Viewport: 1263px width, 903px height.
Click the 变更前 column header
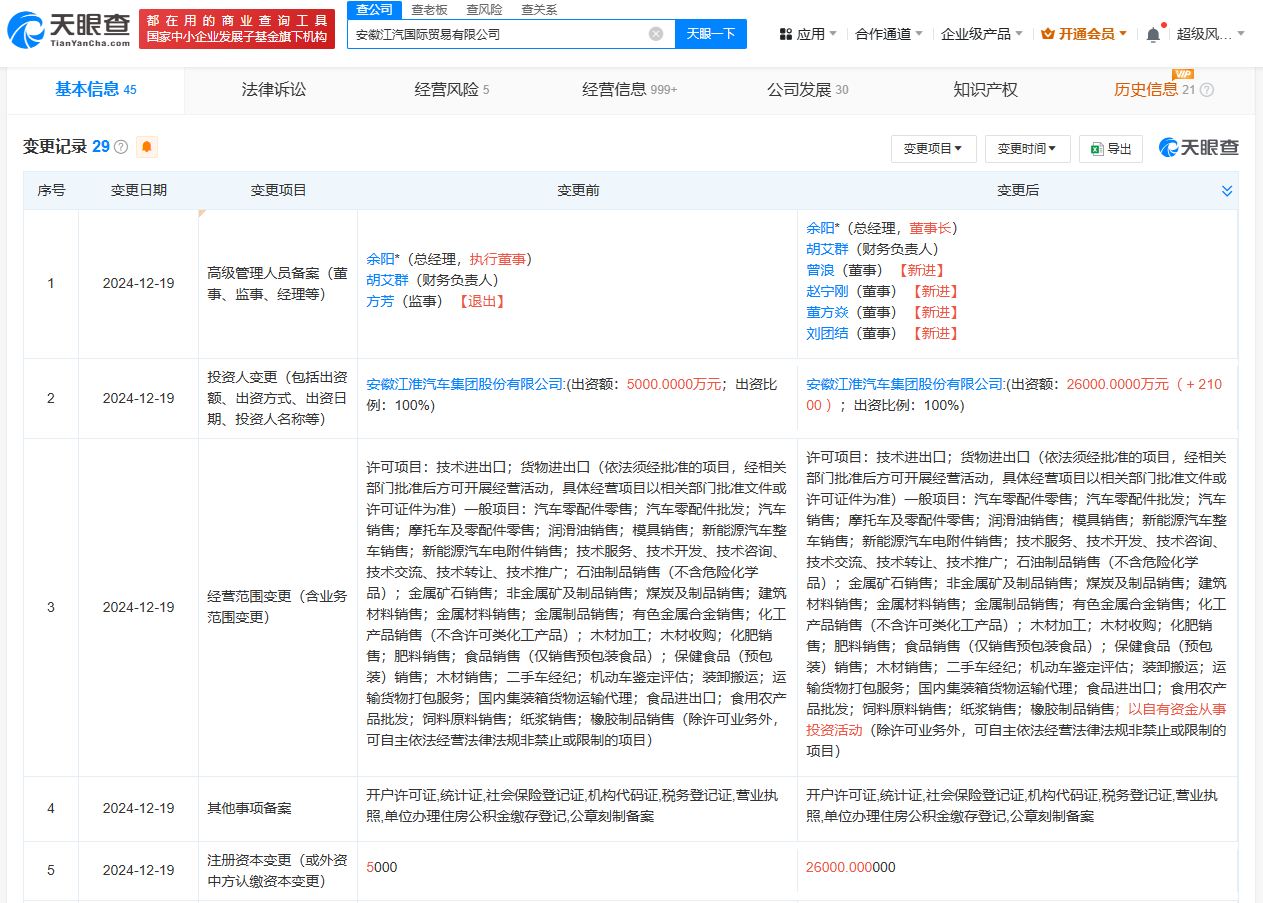(x=578, y=190)
